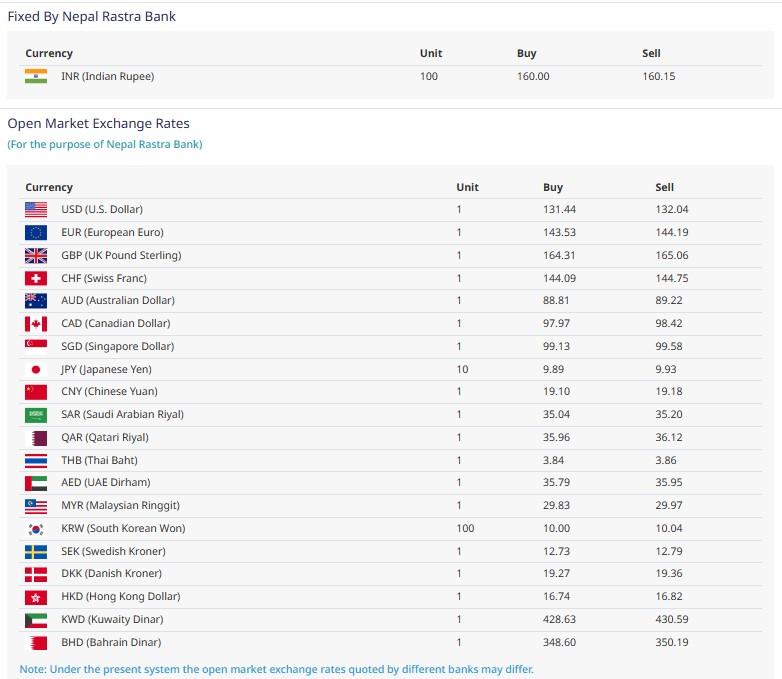Click the South Korean flag icon
This screenshot has height=679, width=782.
pyautogui.click(x=36, y=528)
